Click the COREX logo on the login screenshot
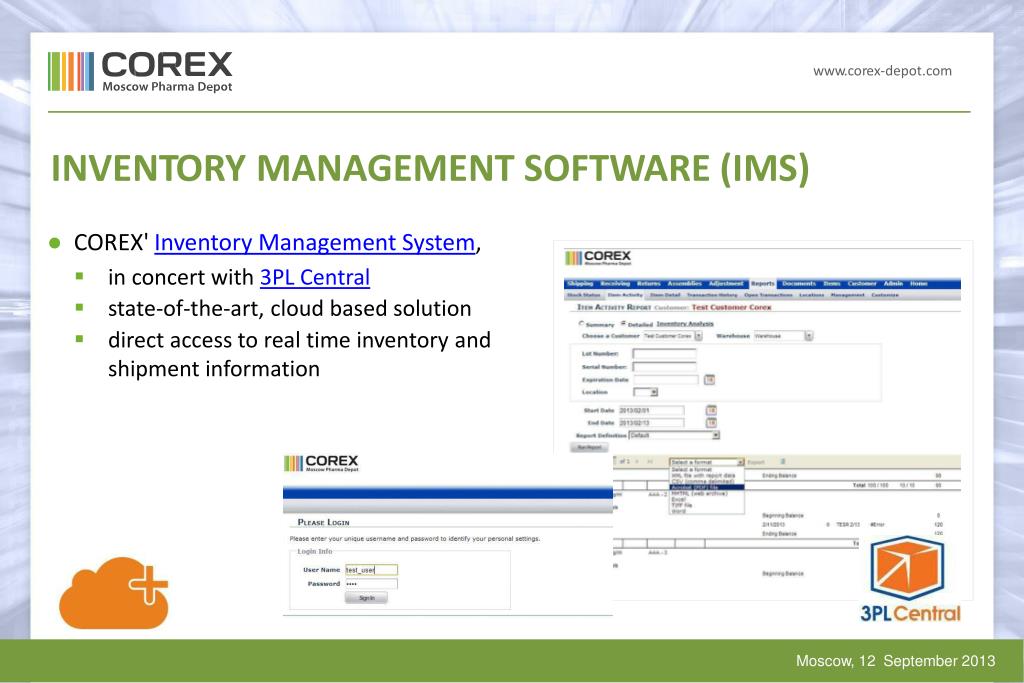The width and height of the screenshot is (1024, 683). (321, 463)
